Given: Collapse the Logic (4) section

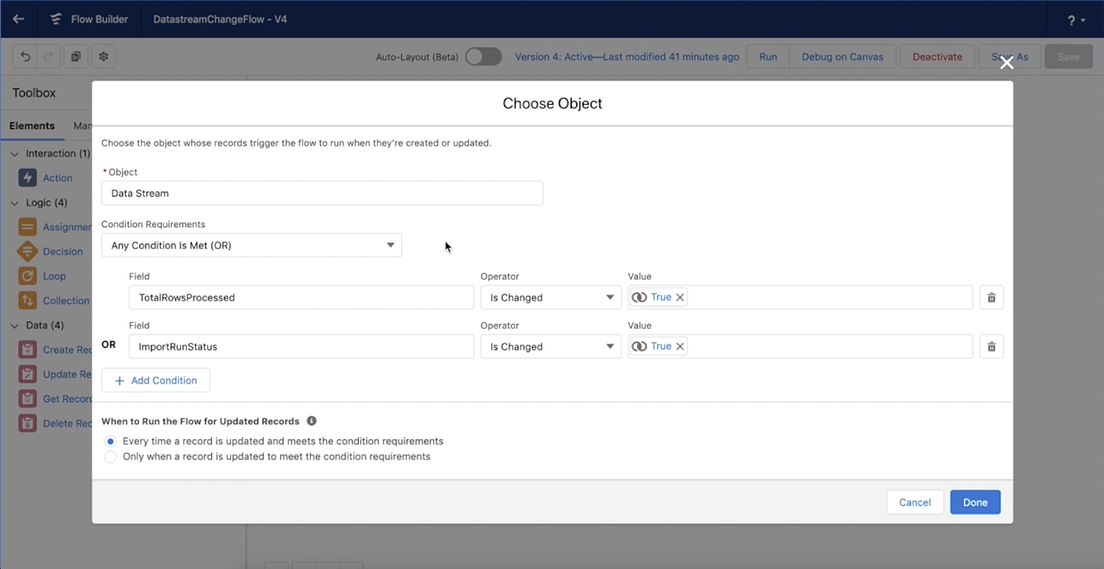Looking at the screenshot, I should tap(15, 203).
